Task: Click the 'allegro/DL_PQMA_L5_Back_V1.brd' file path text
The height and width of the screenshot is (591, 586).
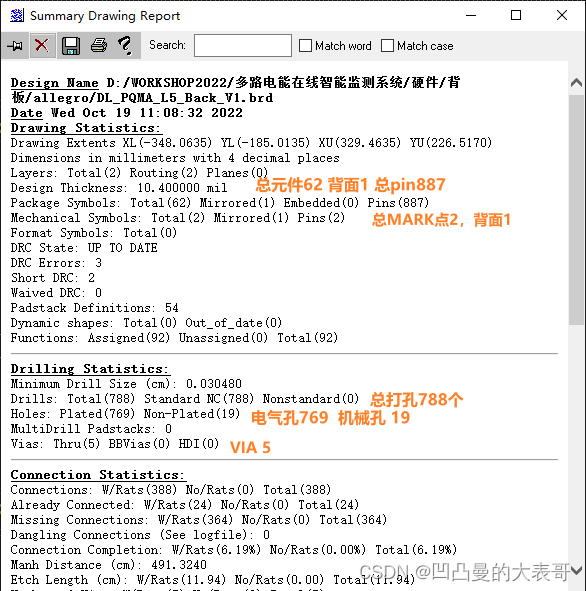Action: [153, 98]
